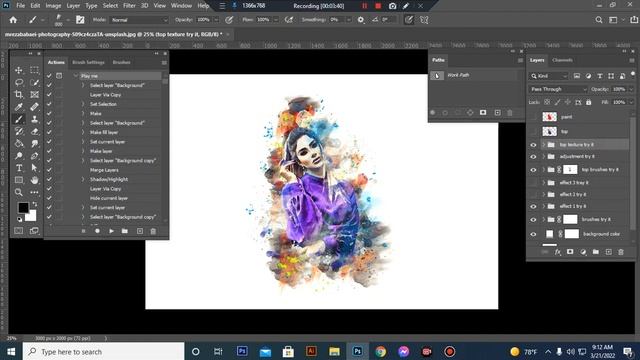Hide the 'adjustment try it' group
This screenshot has height=360, width=640.
533,157
